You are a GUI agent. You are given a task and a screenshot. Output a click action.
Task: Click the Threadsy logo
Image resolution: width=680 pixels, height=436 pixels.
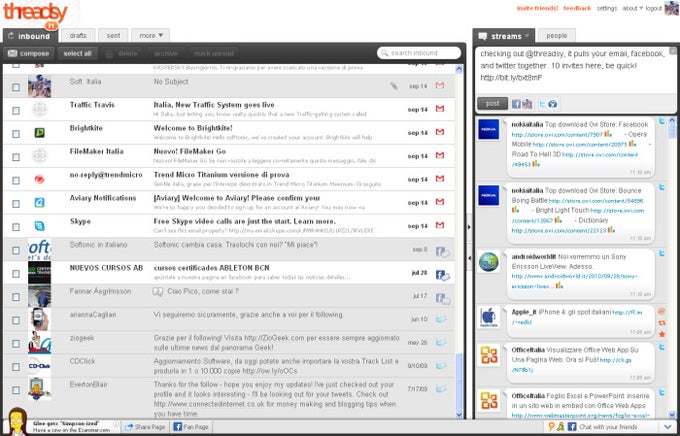coord(36,14)
